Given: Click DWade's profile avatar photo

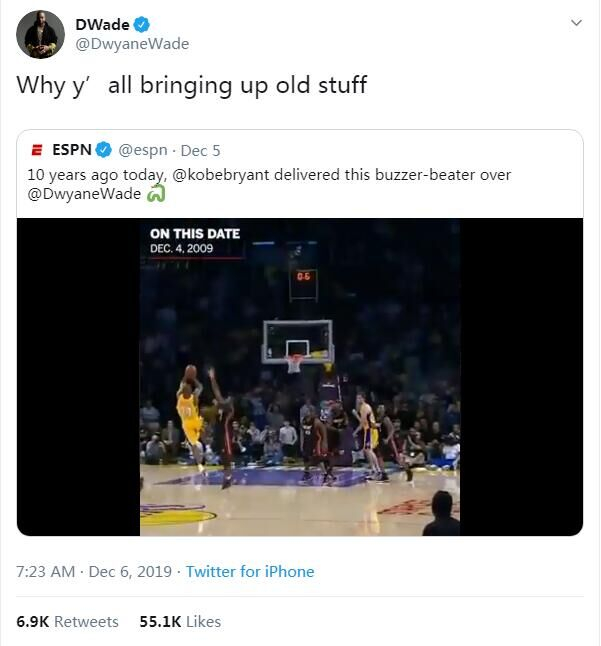Looking at the screenshot, I should point(41,34).
